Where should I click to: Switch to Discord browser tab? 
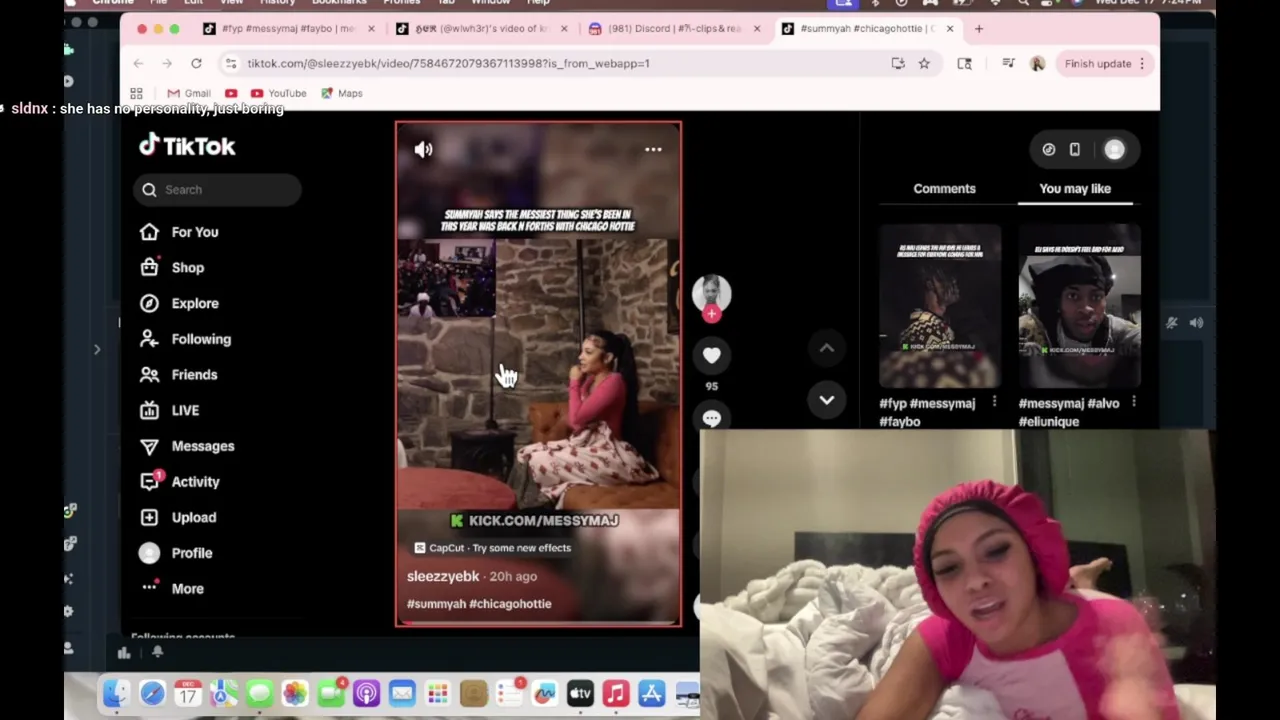pyautogui.click(x=675, y=29)
